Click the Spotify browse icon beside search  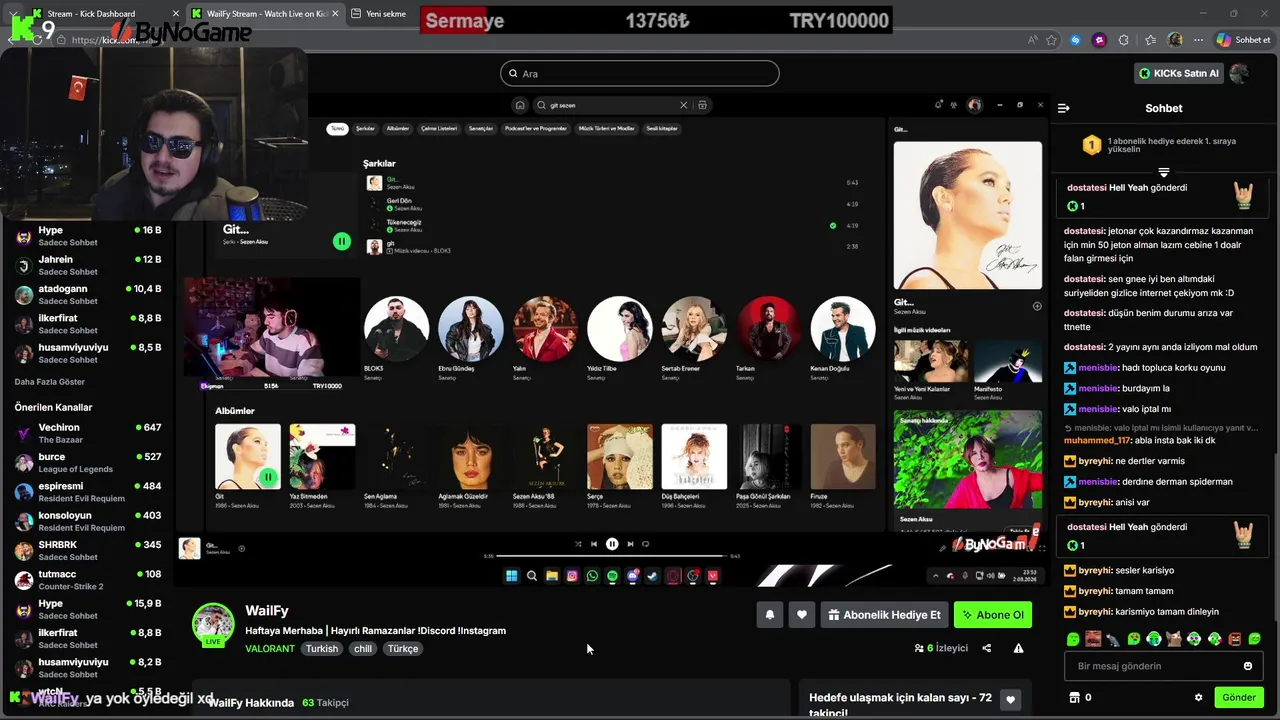(x=703, y=105)
